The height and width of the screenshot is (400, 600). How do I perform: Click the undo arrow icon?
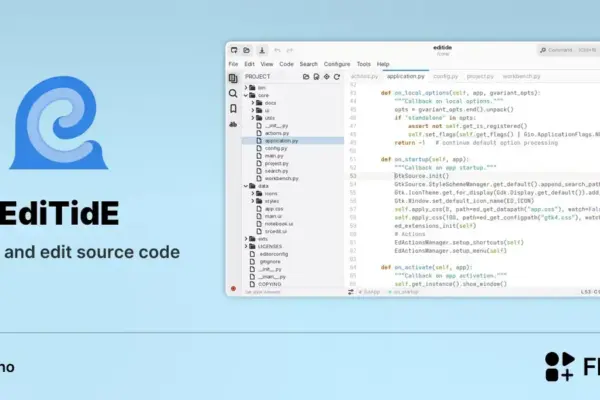click(x=277, y=50)
